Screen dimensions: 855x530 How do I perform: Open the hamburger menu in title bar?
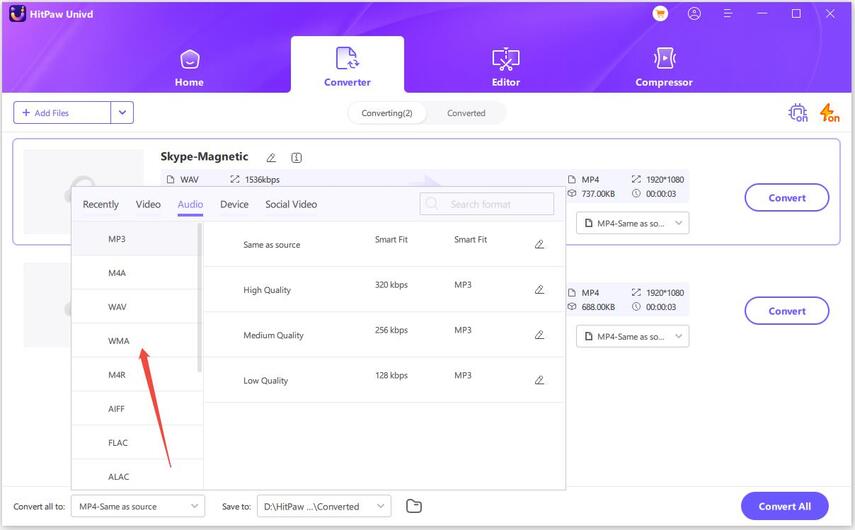click(x=730, y=14)
